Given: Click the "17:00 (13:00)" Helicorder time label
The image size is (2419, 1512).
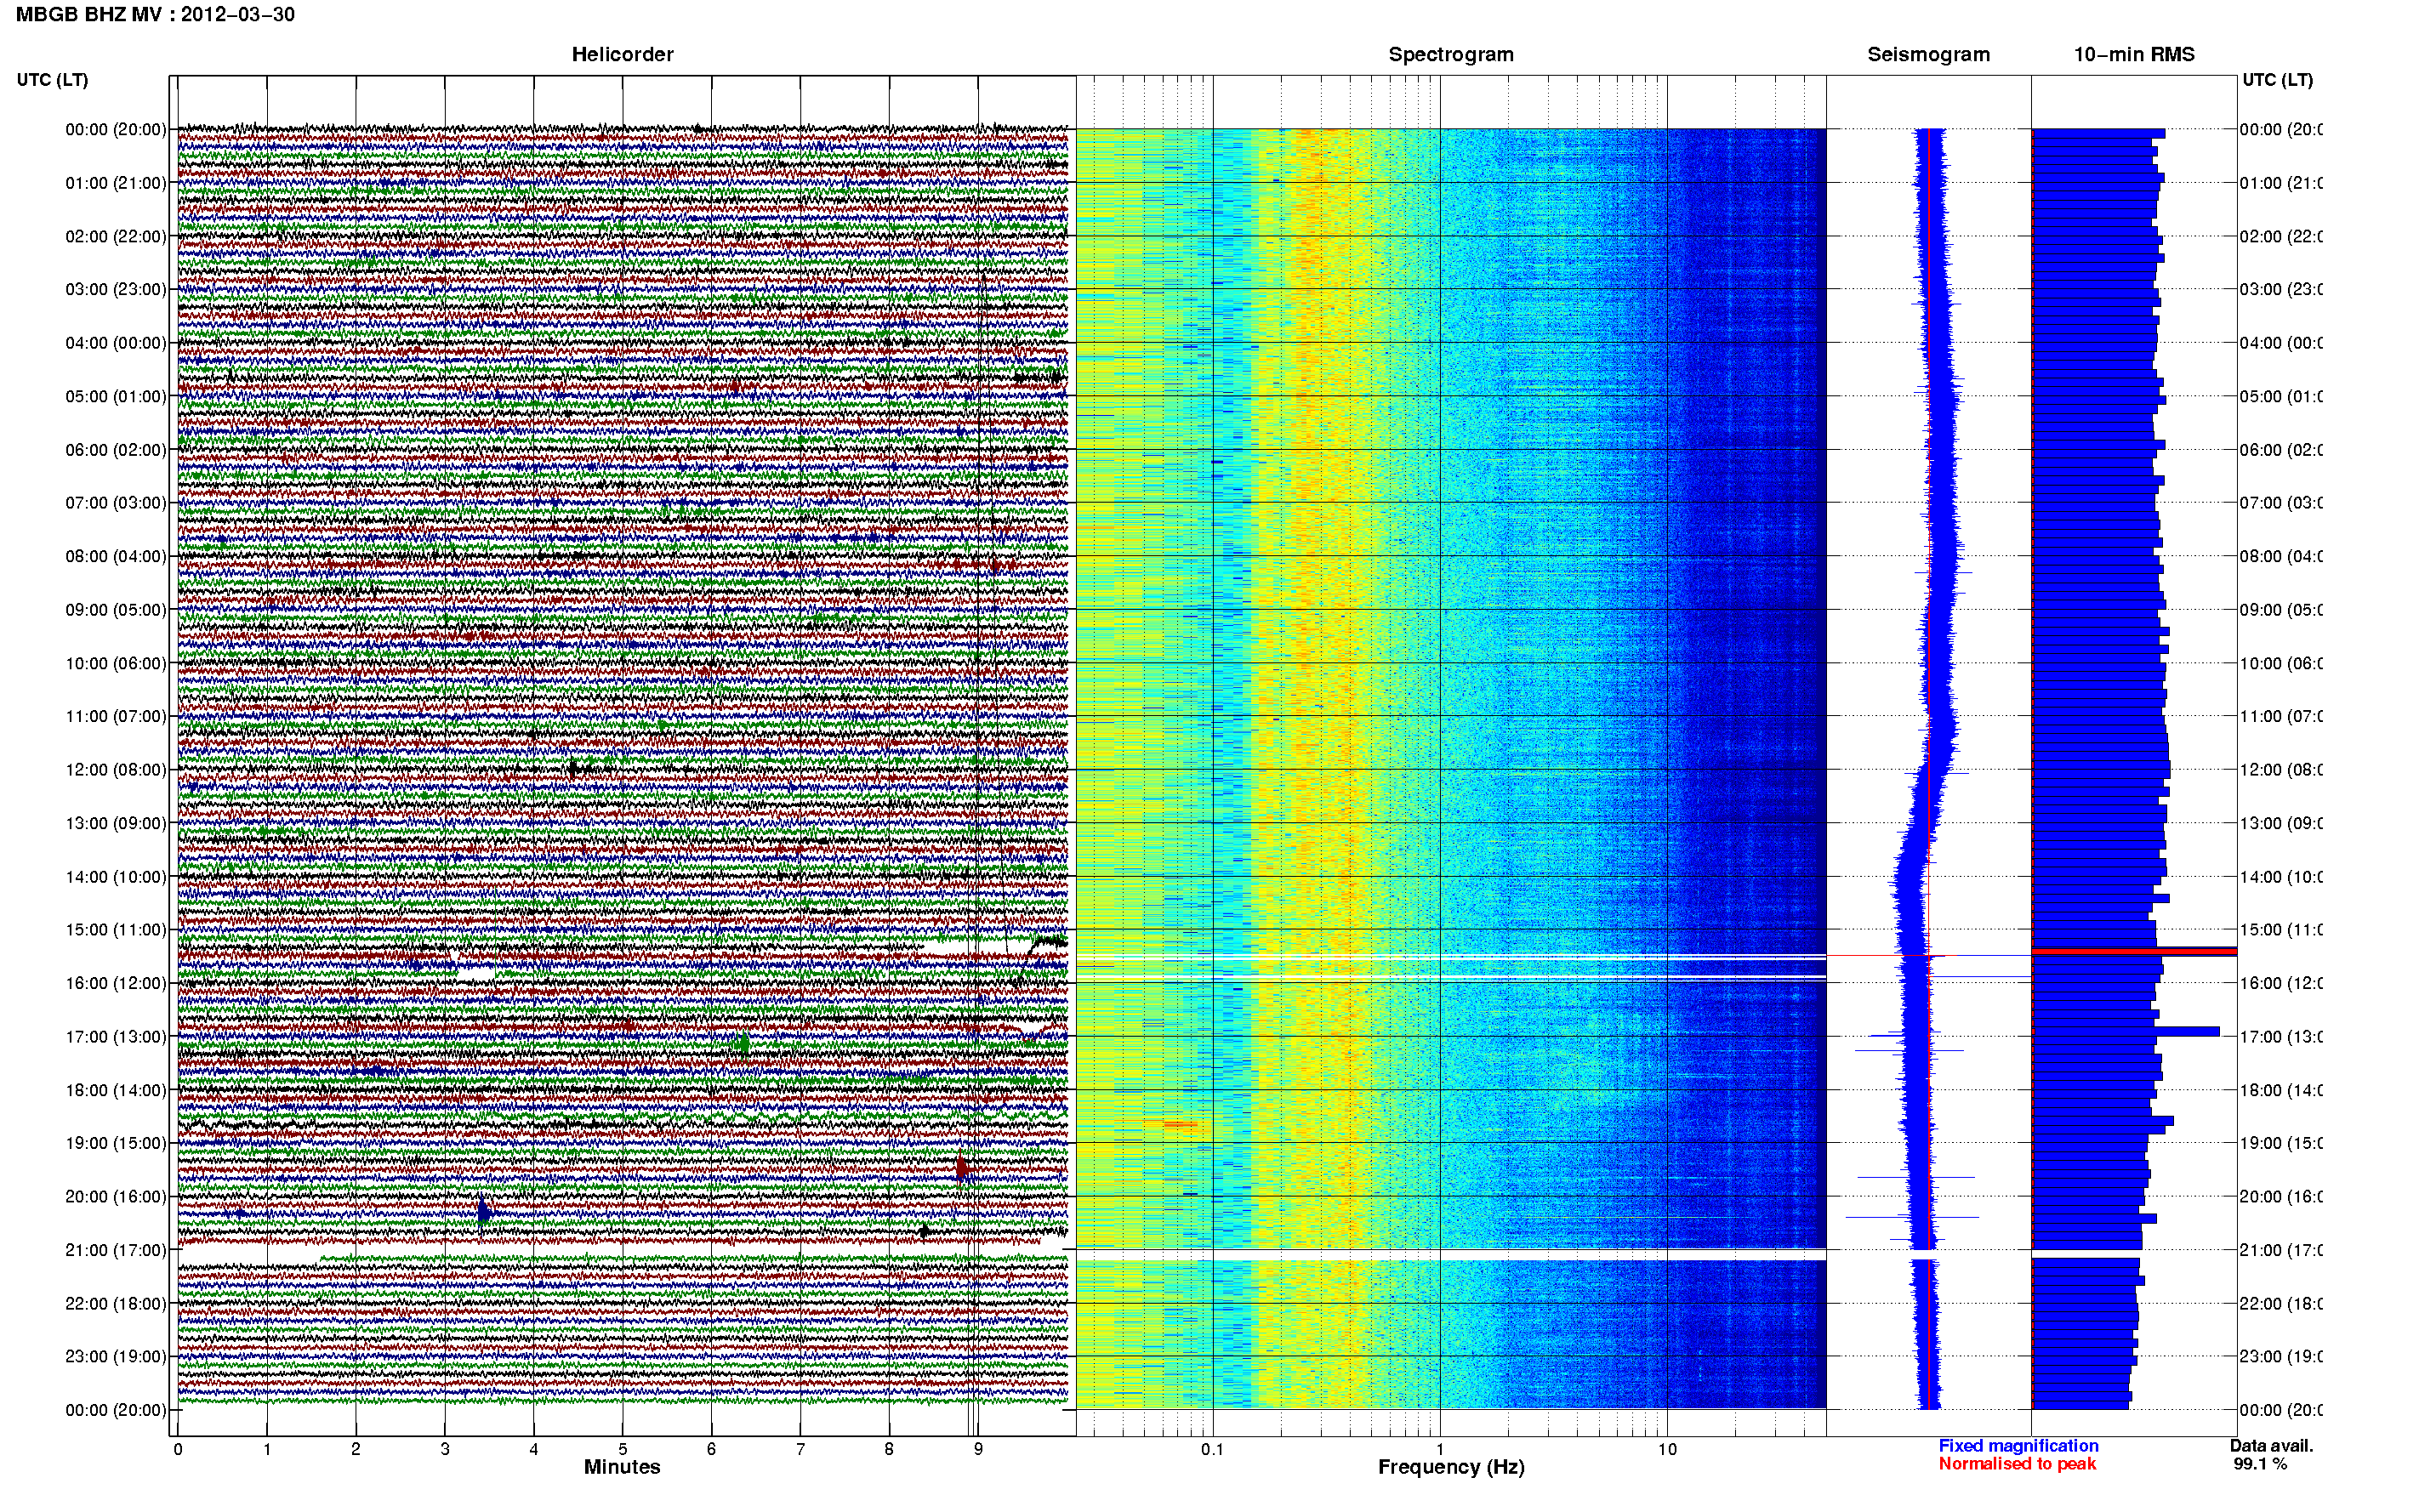Looking at the screenshot, I should 116,1037.
